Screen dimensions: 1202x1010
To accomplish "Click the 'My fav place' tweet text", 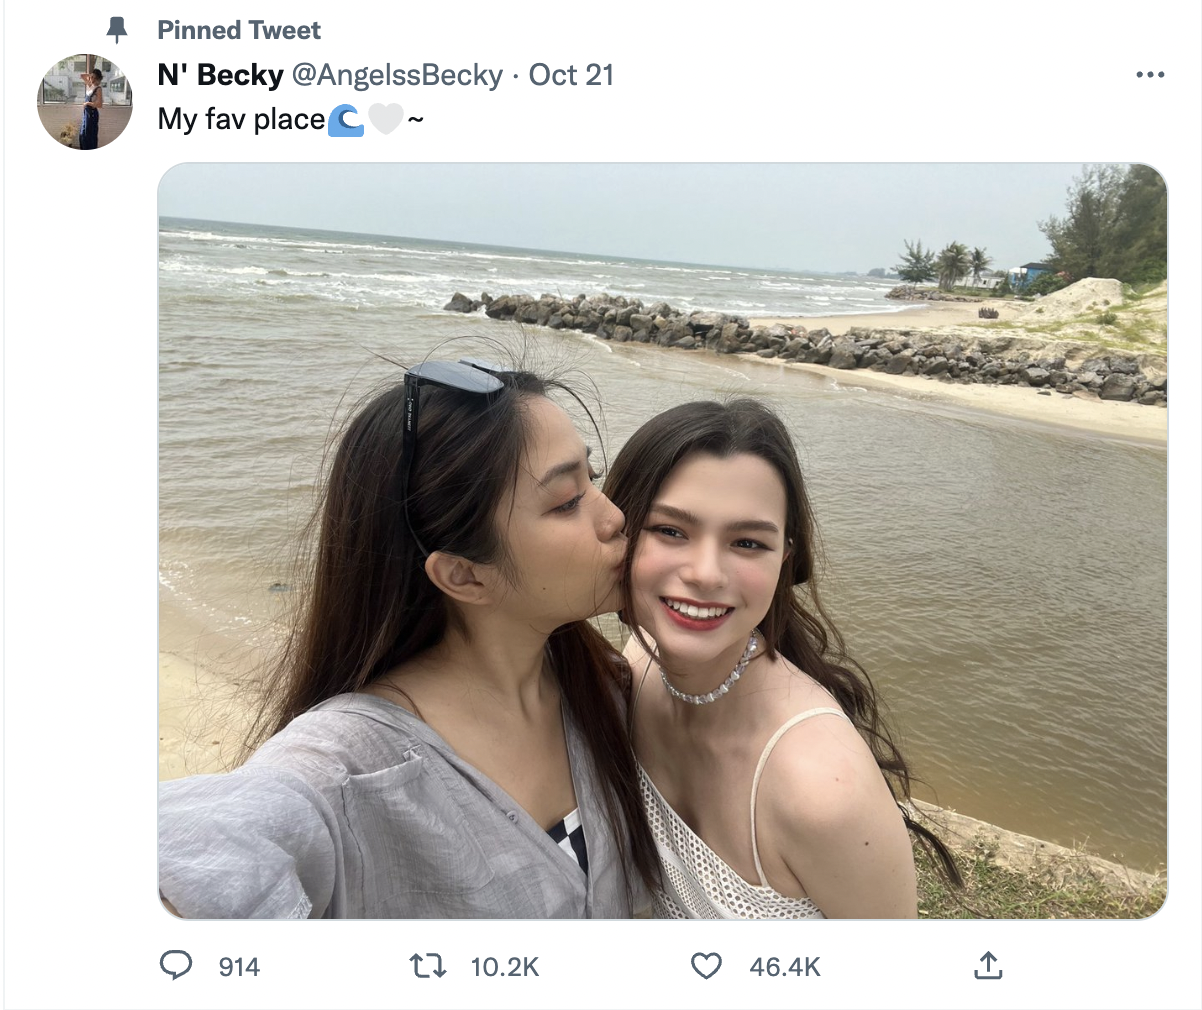I will 241,120.
